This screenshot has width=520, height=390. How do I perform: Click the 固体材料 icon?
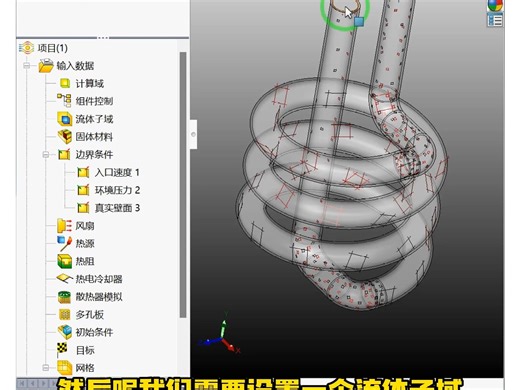65,136
